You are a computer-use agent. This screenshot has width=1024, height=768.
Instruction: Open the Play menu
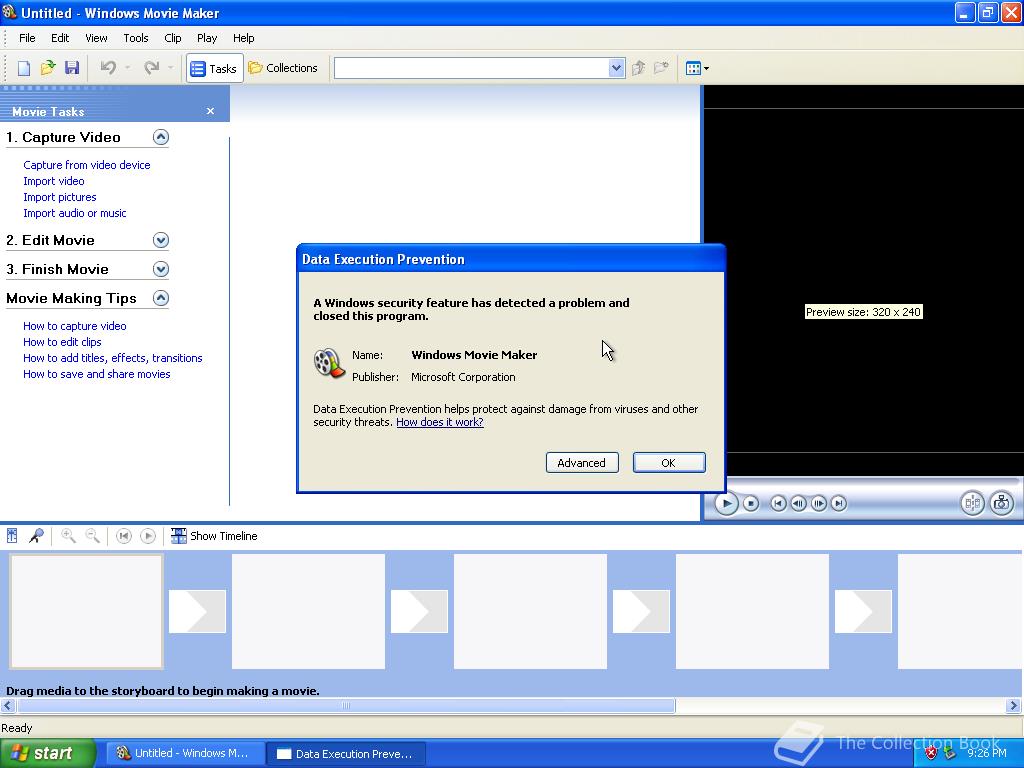207,38
